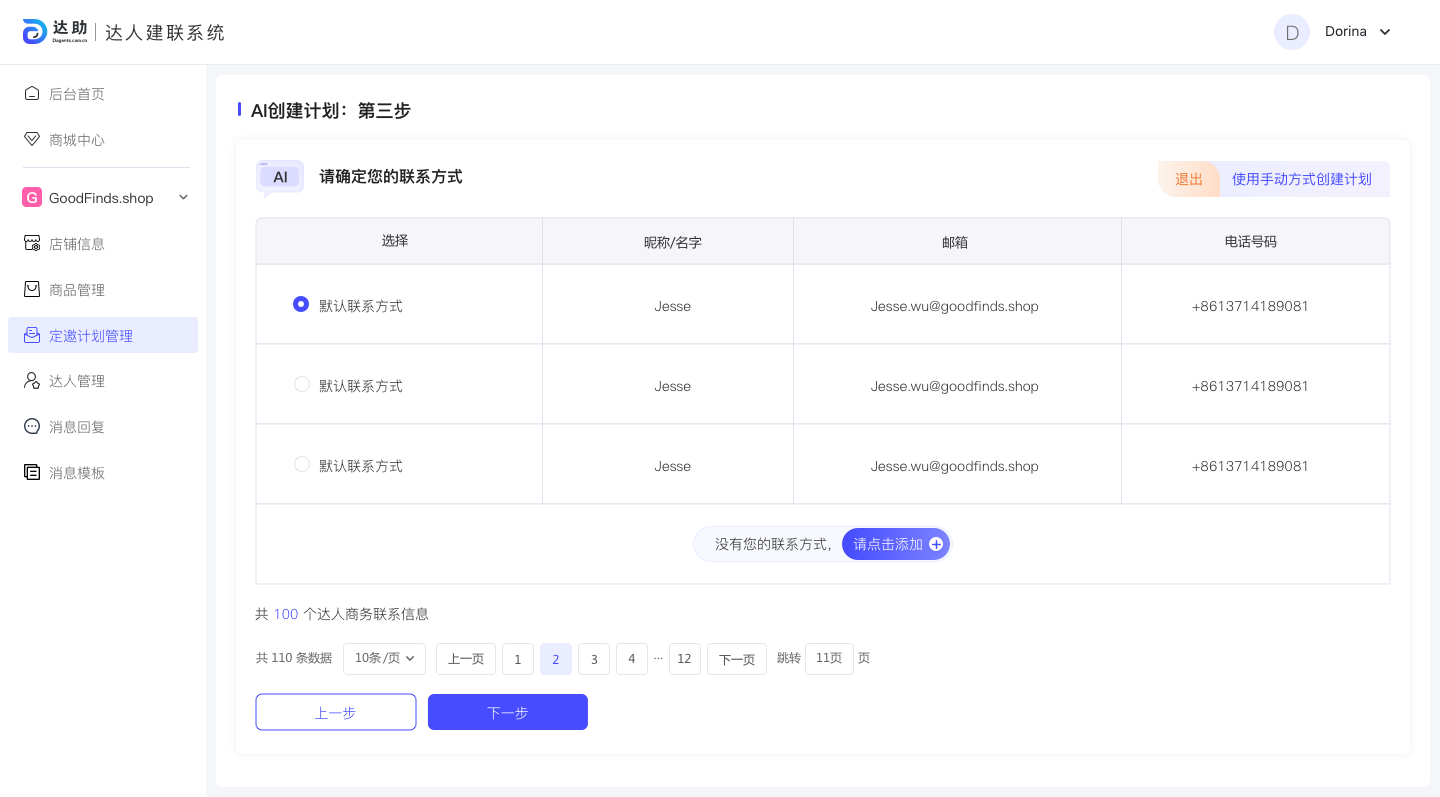Click the chat bubble icon for 消息回复
Image resolution: width=1440 pixels, height=797 pixels.
pyautogui.click(x=32, y=427)
